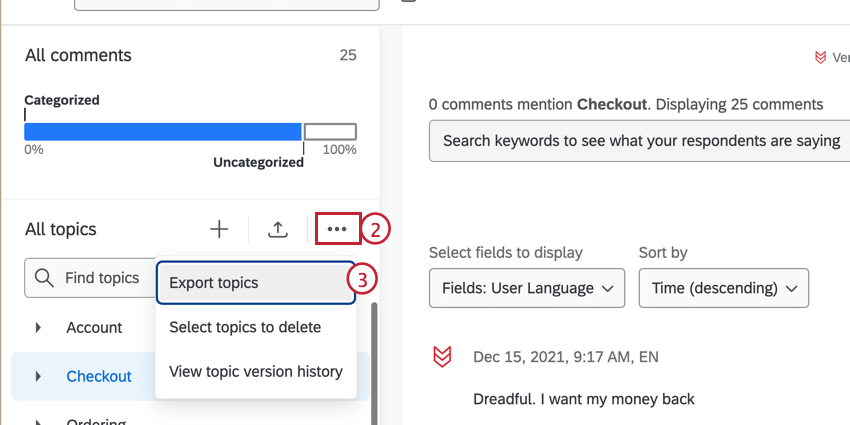Image resolution: width=850 pixels, height=425 pixels.
Task: Open the Time (descending) sort dropdown
Action: [723, 288]
